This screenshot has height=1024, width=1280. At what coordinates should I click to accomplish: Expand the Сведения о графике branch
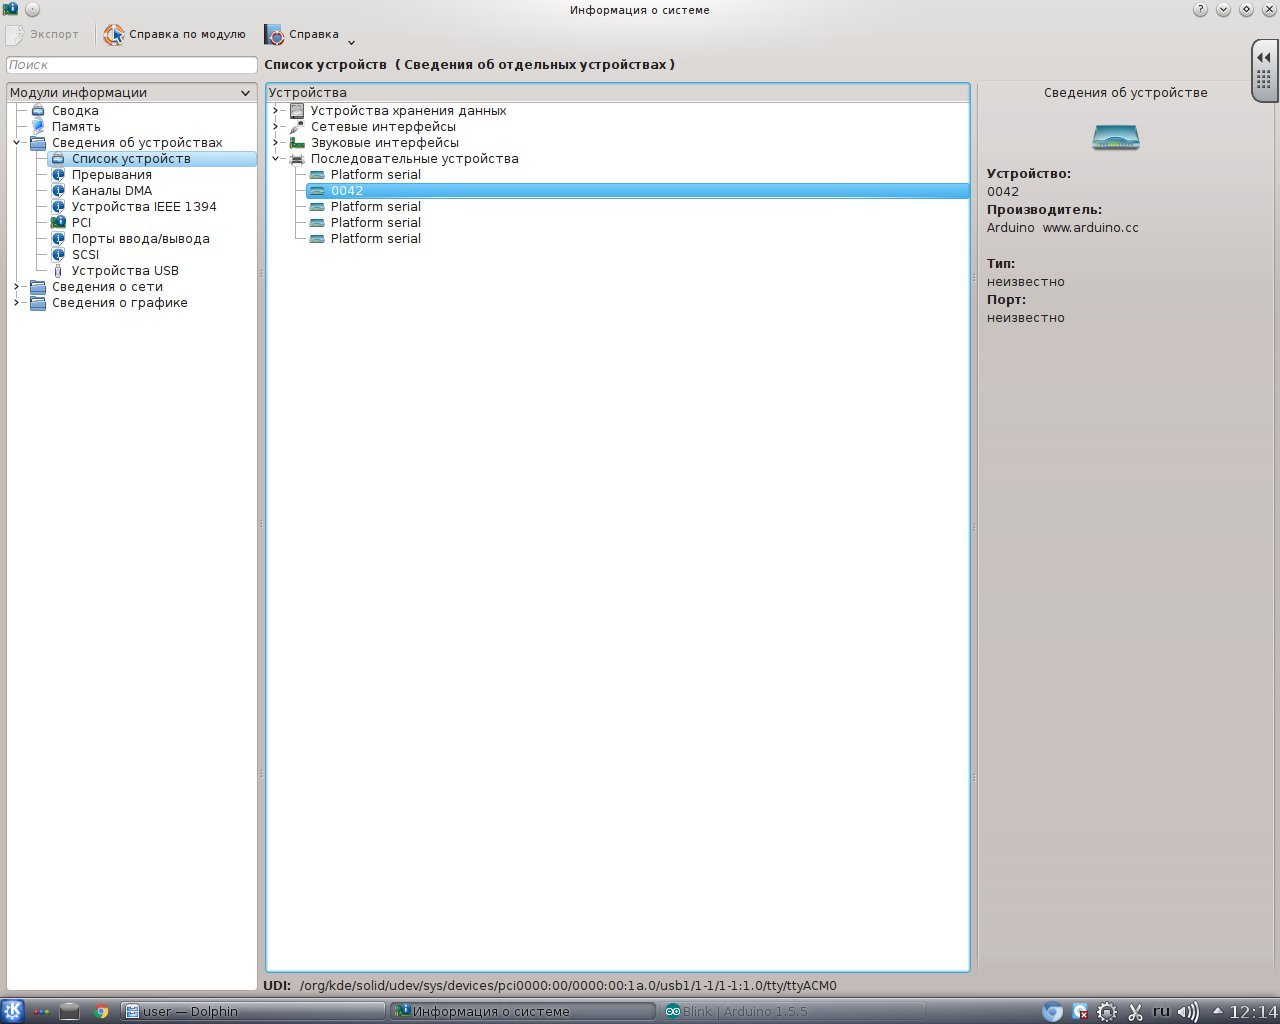coord(16,303)
